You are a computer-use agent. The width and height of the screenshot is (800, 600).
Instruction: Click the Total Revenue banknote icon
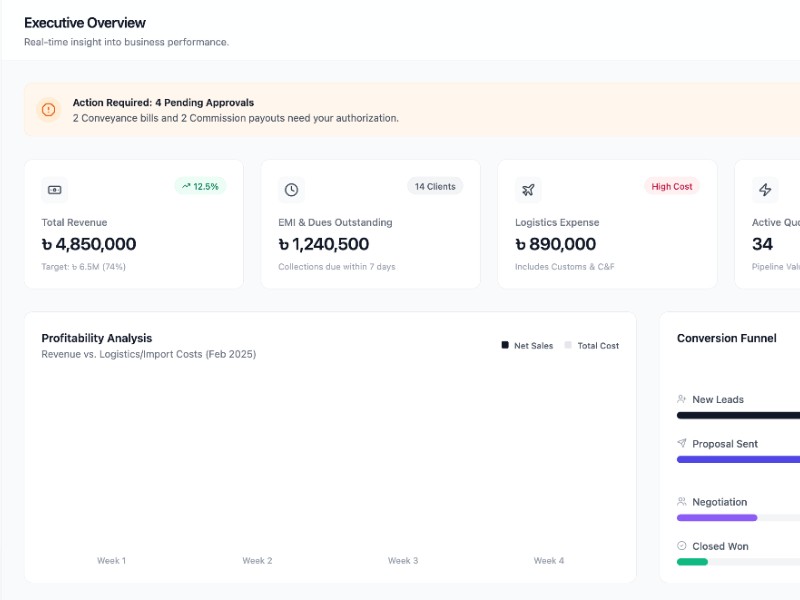point(54,190)
